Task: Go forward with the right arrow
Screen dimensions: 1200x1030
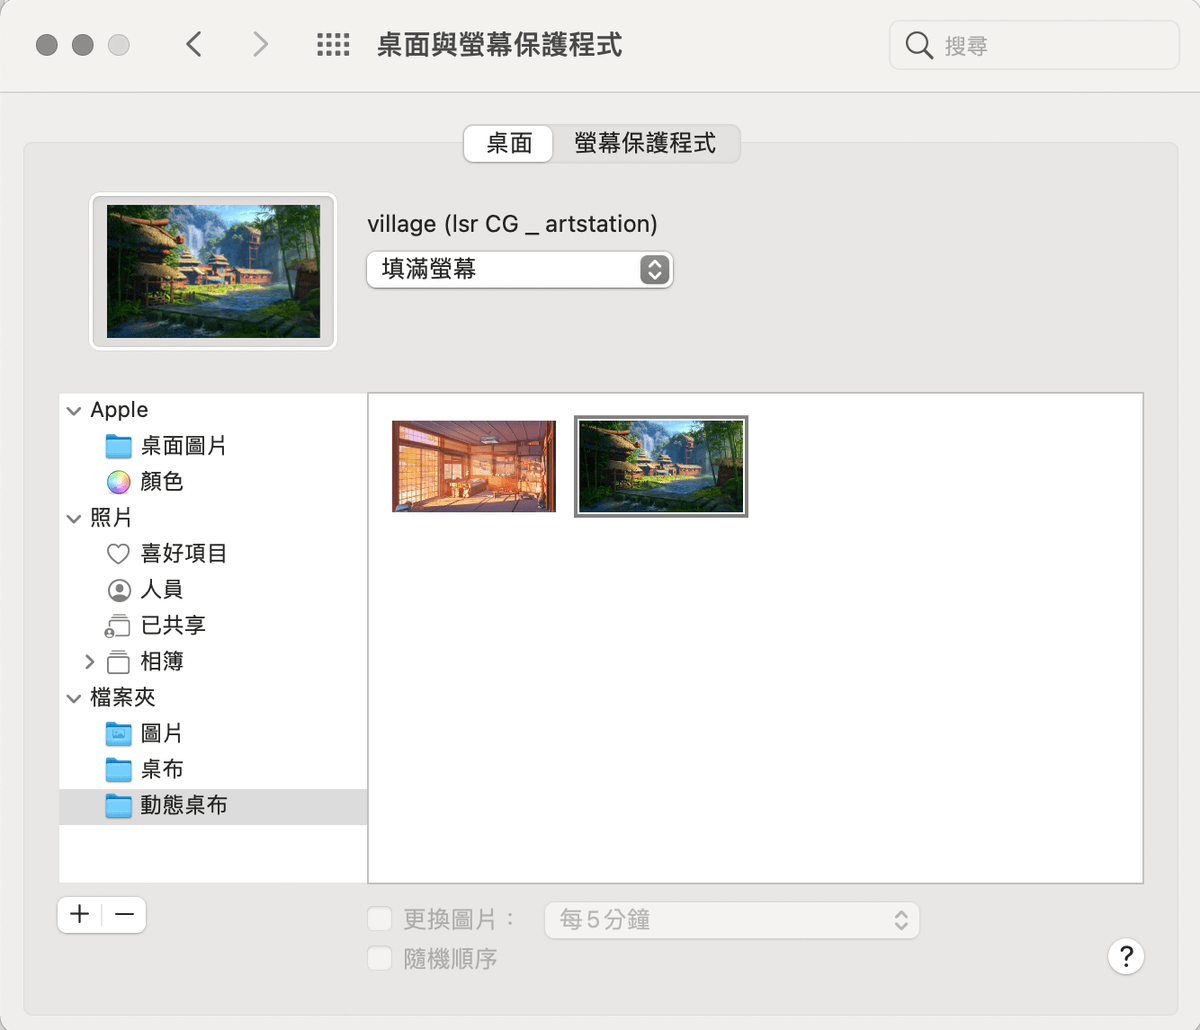Action: 260,44
